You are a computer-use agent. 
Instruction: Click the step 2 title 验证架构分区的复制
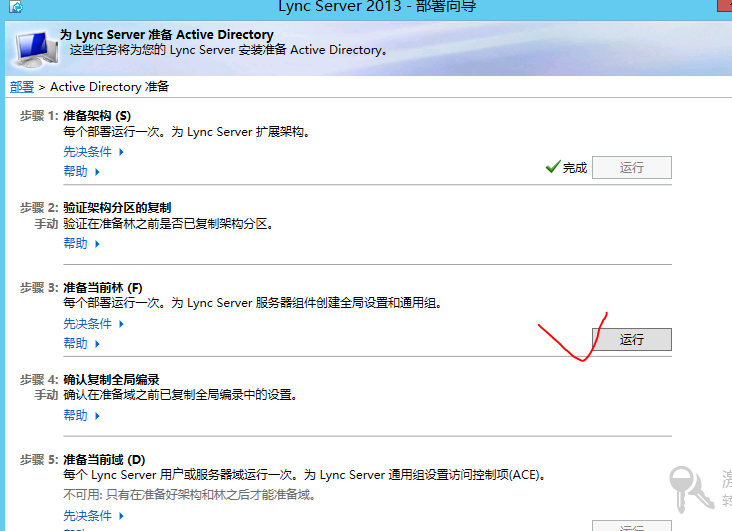tap(117, 207)
